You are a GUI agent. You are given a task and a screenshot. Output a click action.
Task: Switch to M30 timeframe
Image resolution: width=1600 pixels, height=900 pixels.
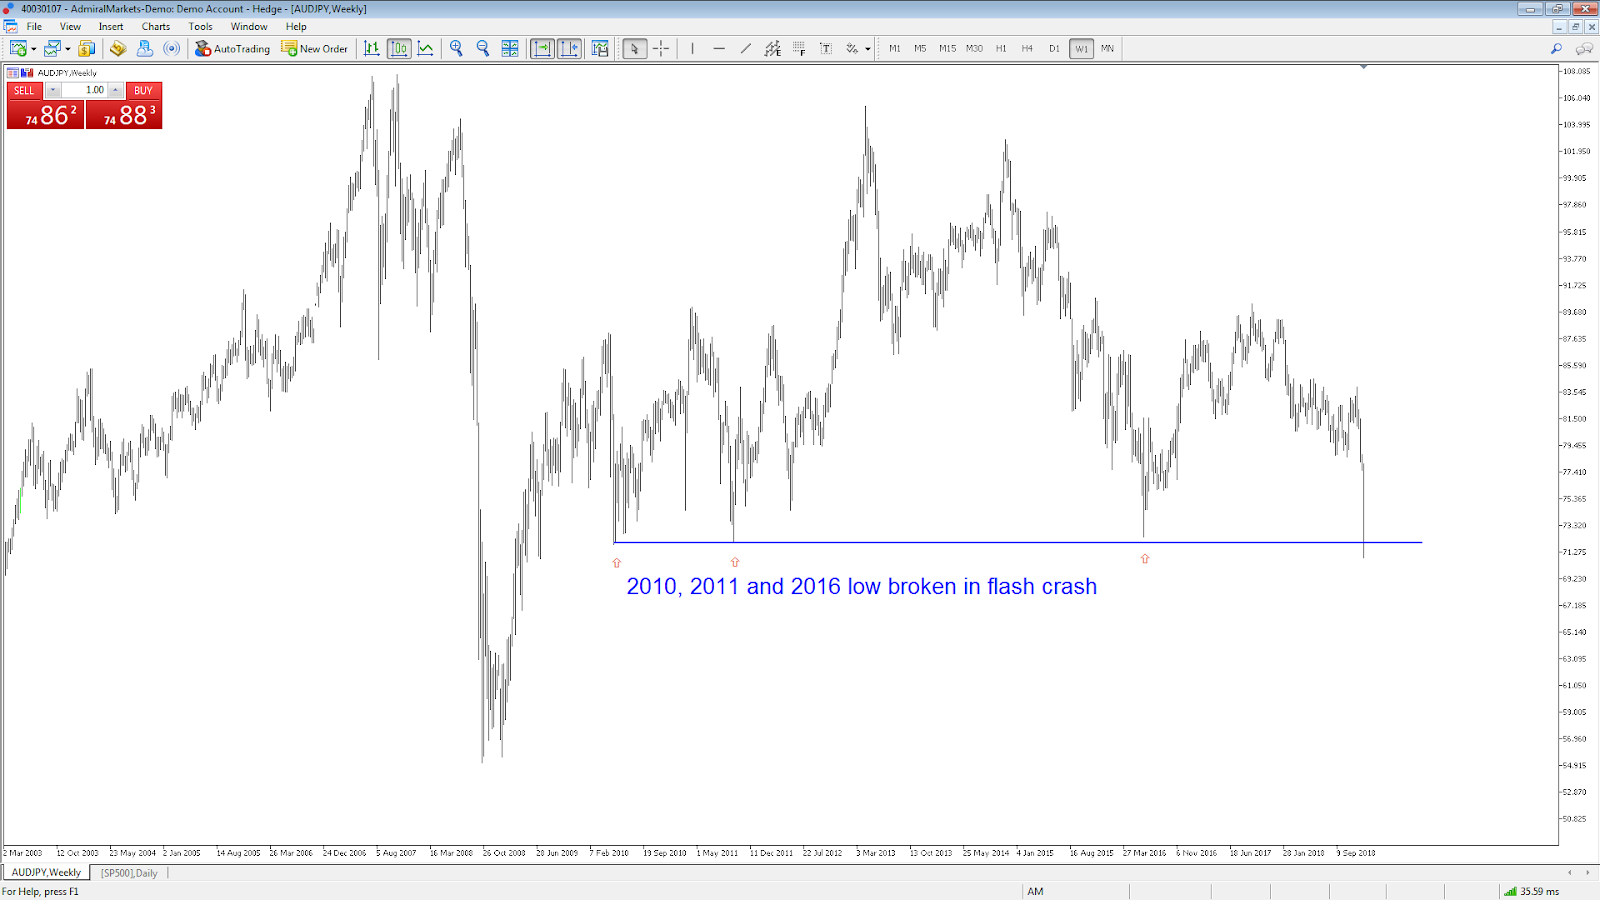pos(974,48)
